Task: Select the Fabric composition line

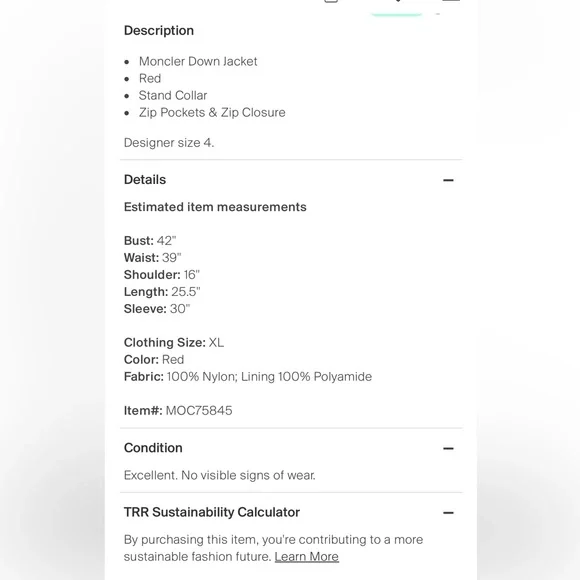Action: [248, 377]
